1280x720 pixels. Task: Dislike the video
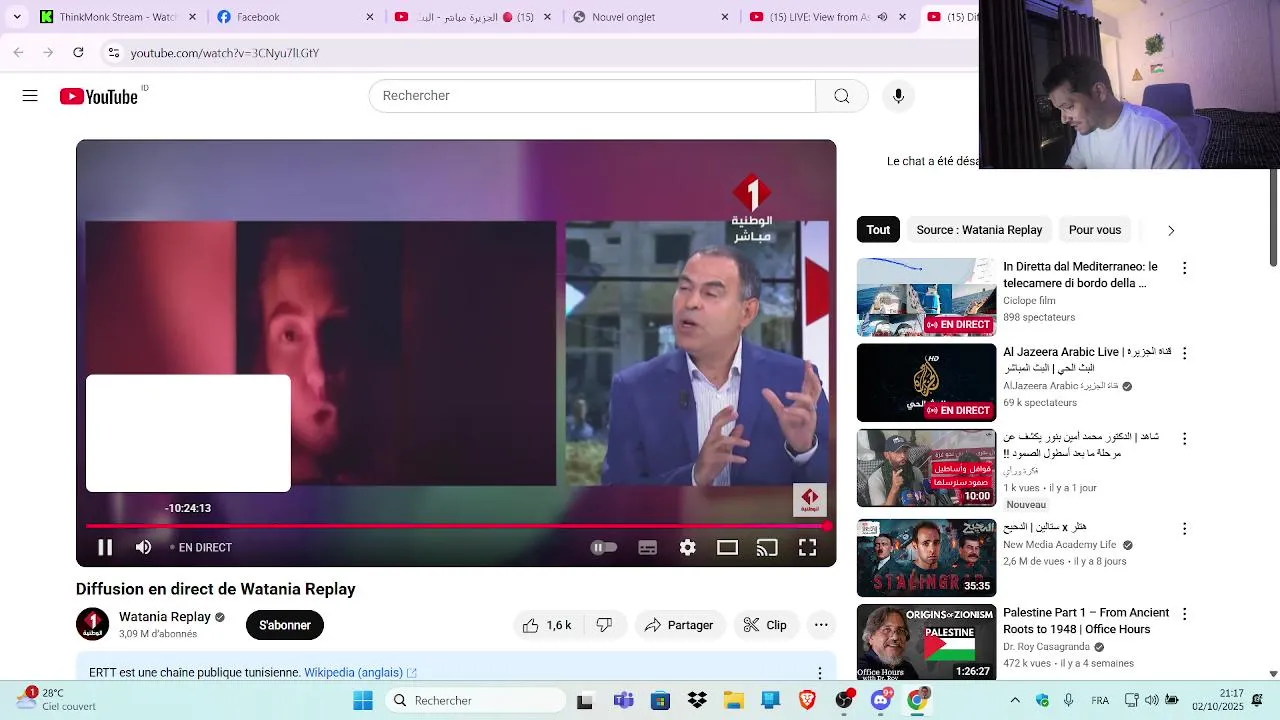(x=604, y=625)
